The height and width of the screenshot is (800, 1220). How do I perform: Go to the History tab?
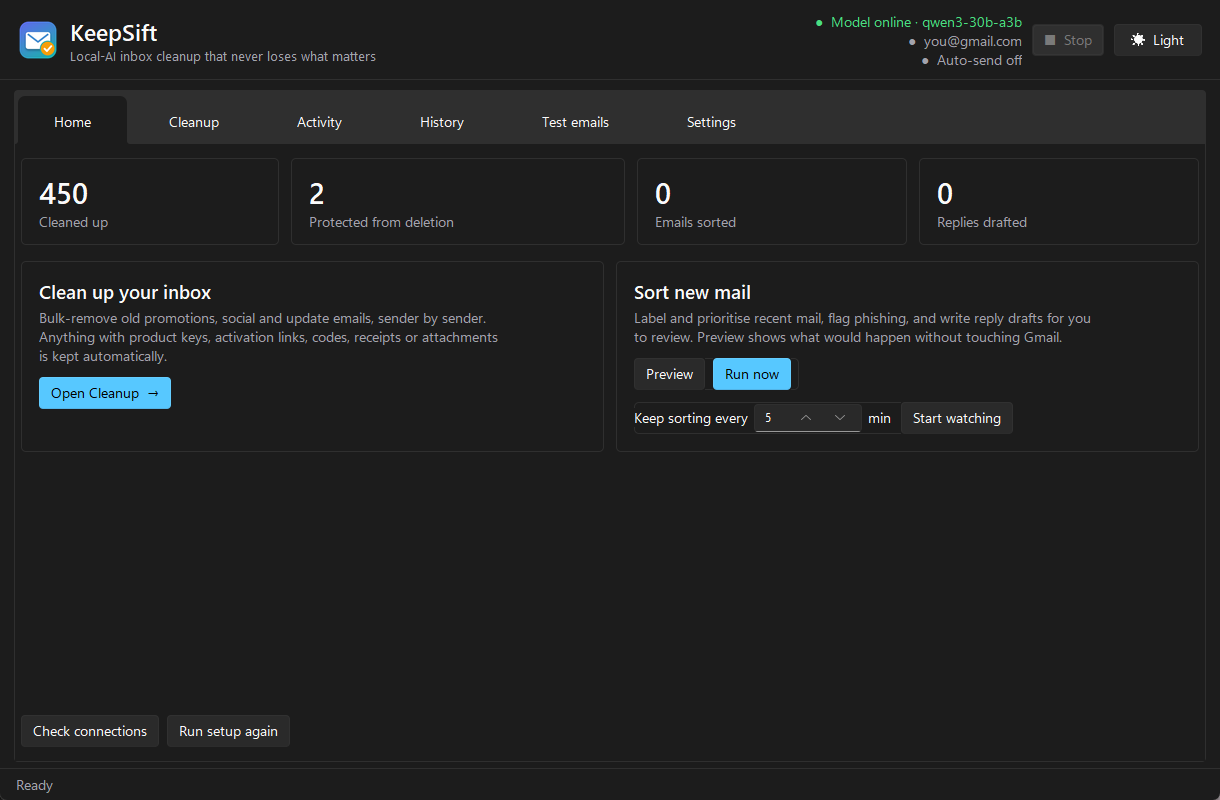click(442, 122)
